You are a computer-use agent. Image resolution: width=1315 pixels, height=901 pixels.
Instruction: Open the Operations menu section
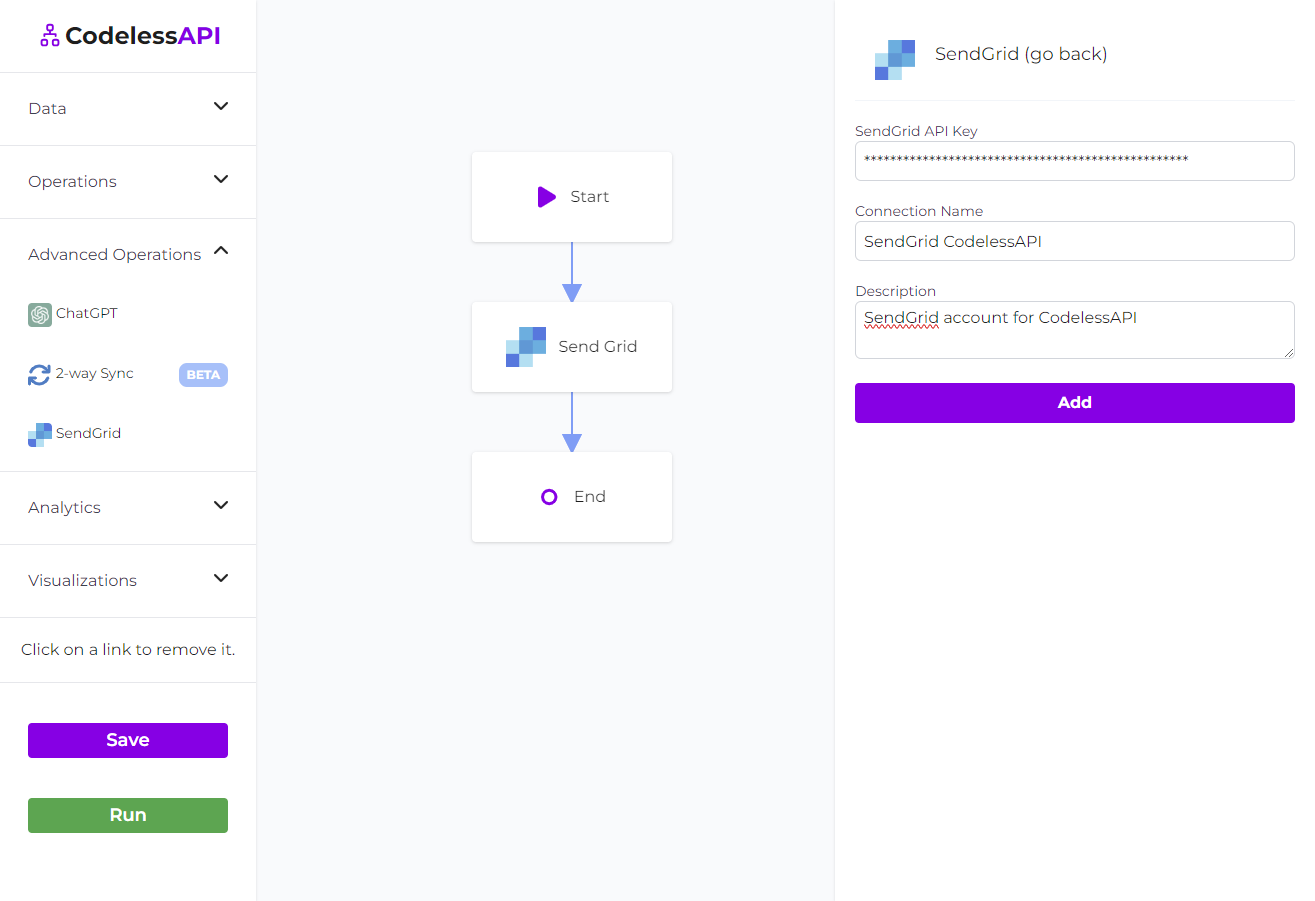[128, 182]
